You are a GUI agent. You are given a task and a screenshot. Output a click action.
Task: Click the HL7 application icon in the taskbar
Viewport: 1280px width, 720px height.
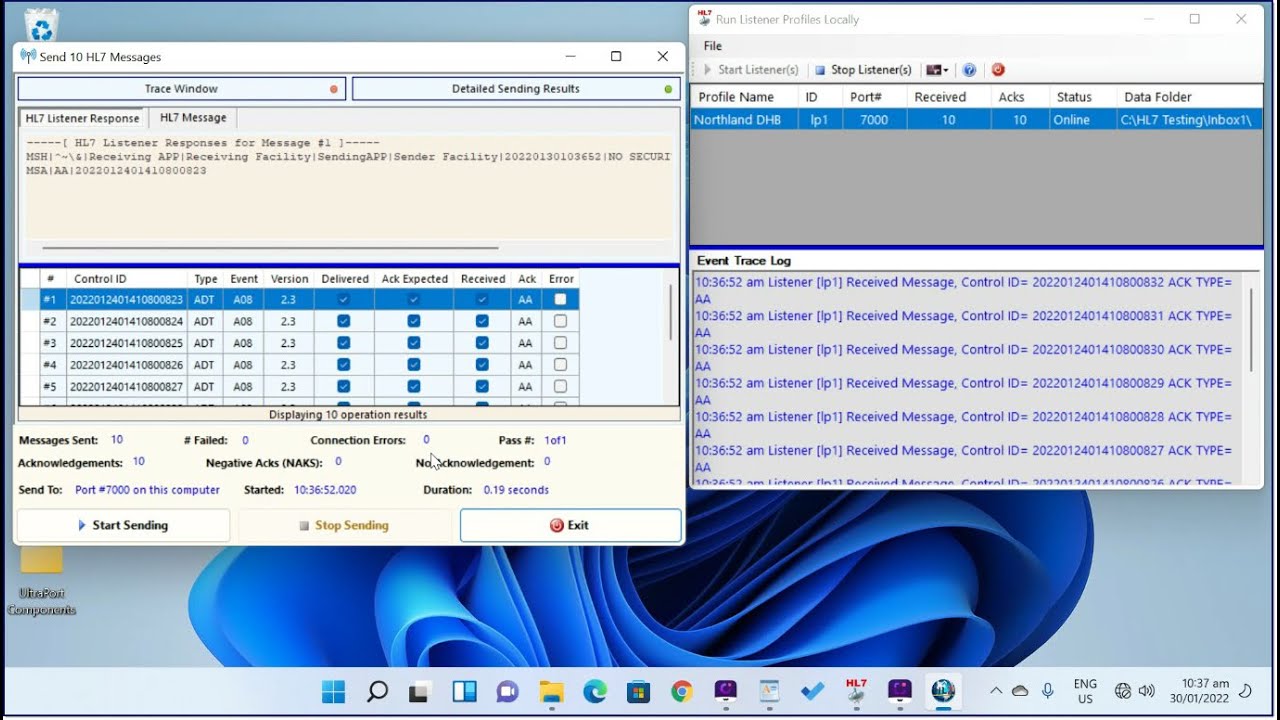tap(856, 691)
